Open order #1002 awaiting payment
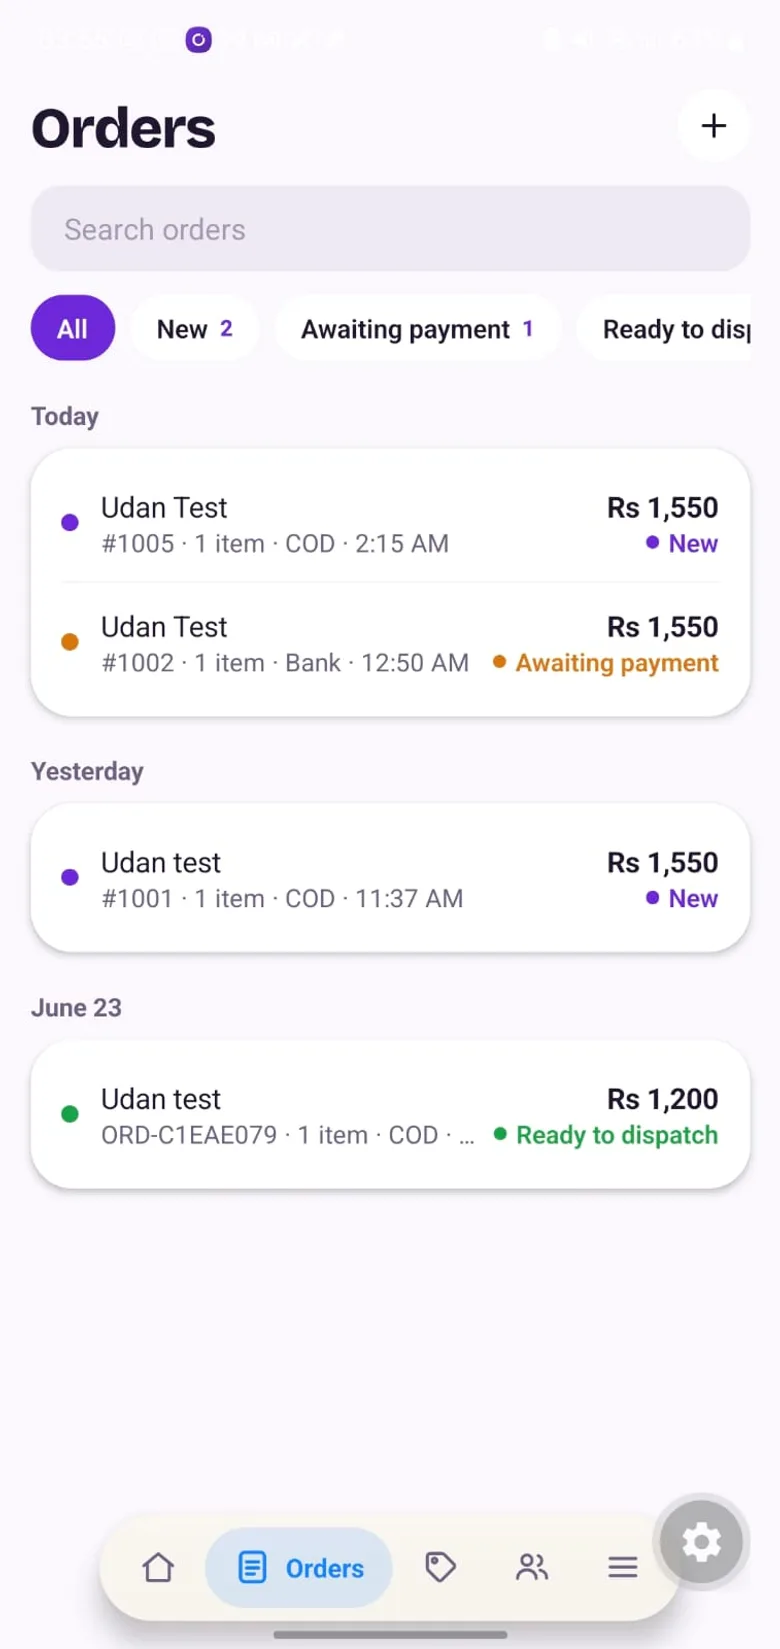The height and width of the screenshot is (1649, 780). [390, 644]
